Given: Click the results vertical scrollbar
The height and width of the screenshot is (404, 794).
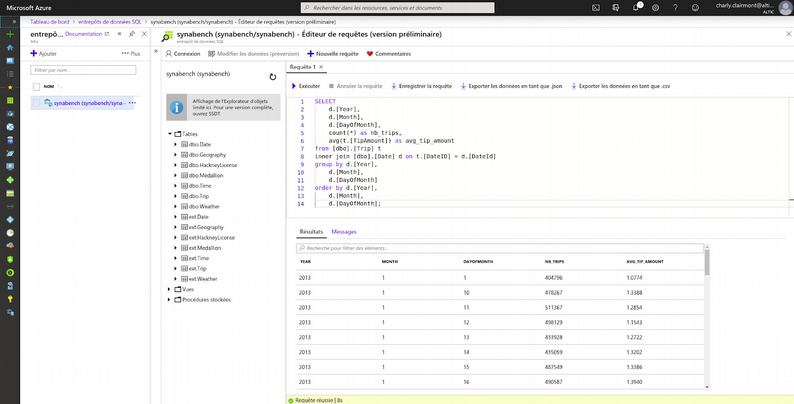Looking at the screenshot, I should [x=707, y=263].
